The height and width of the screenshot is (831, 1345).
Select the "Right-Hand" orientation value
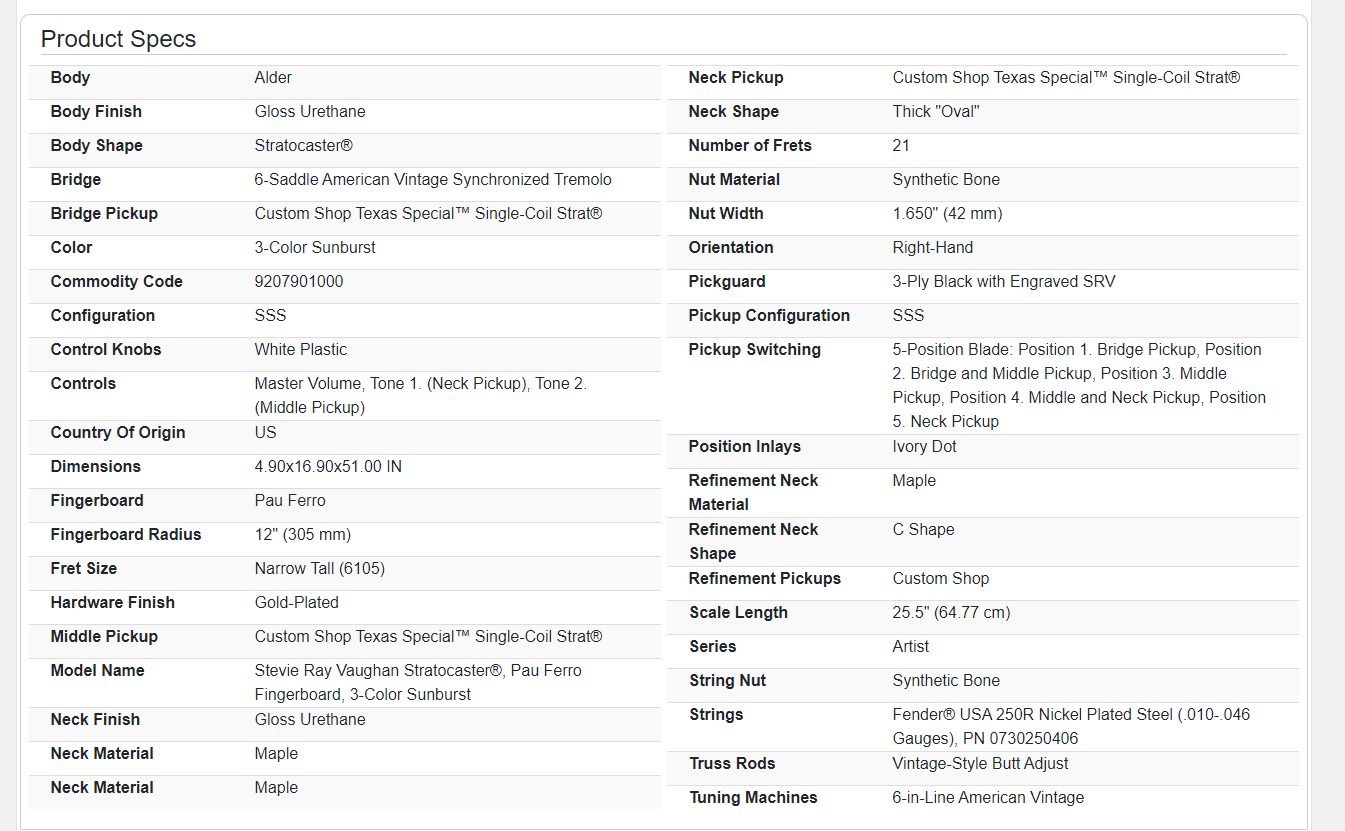coord(932,248)
